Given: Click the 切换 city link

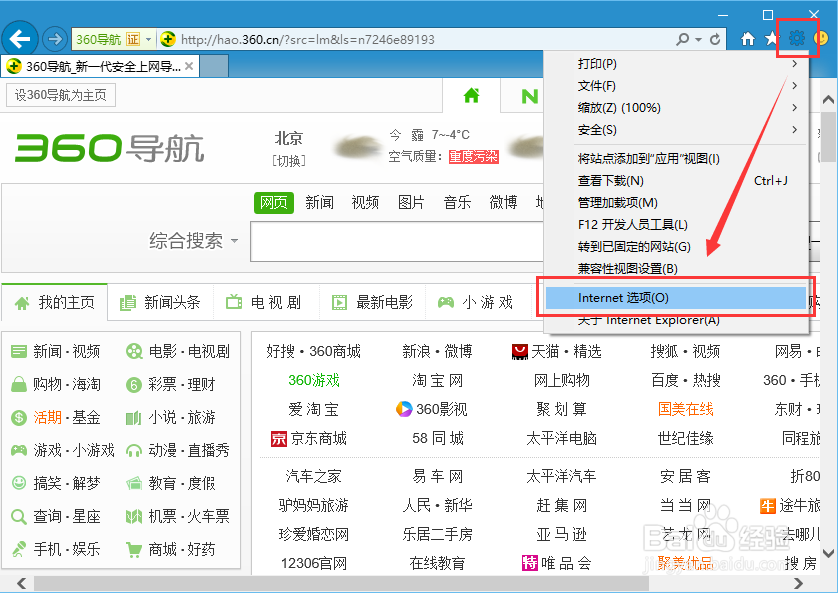Looking at the screenshot, I should pos(289,161).
